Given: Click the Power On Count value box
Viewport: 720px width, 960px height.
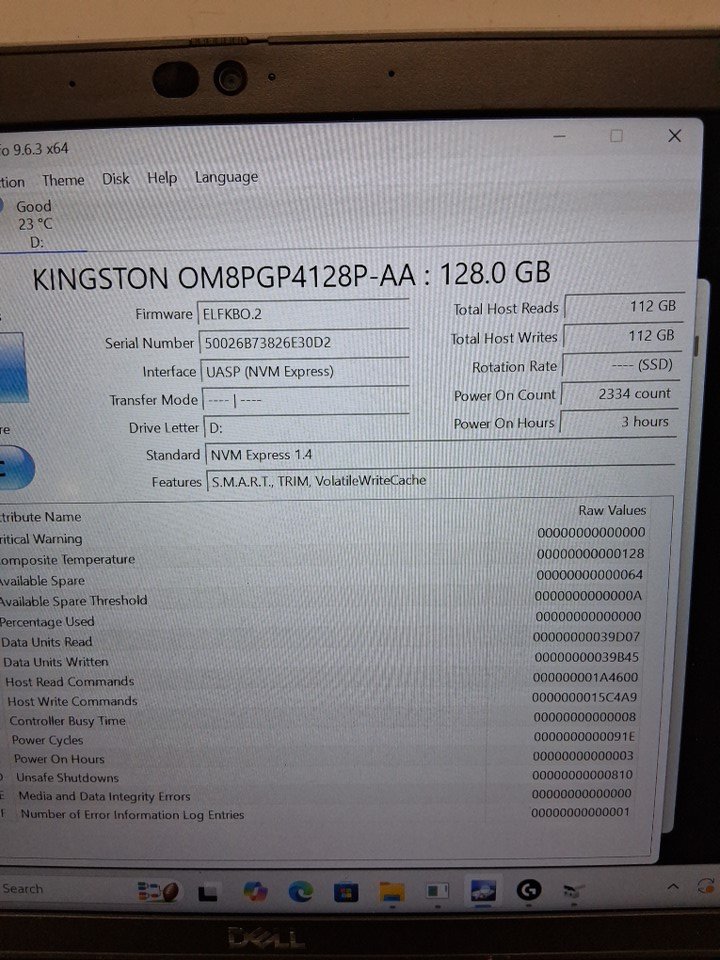Looking at the screenshot, I should 620,394.
